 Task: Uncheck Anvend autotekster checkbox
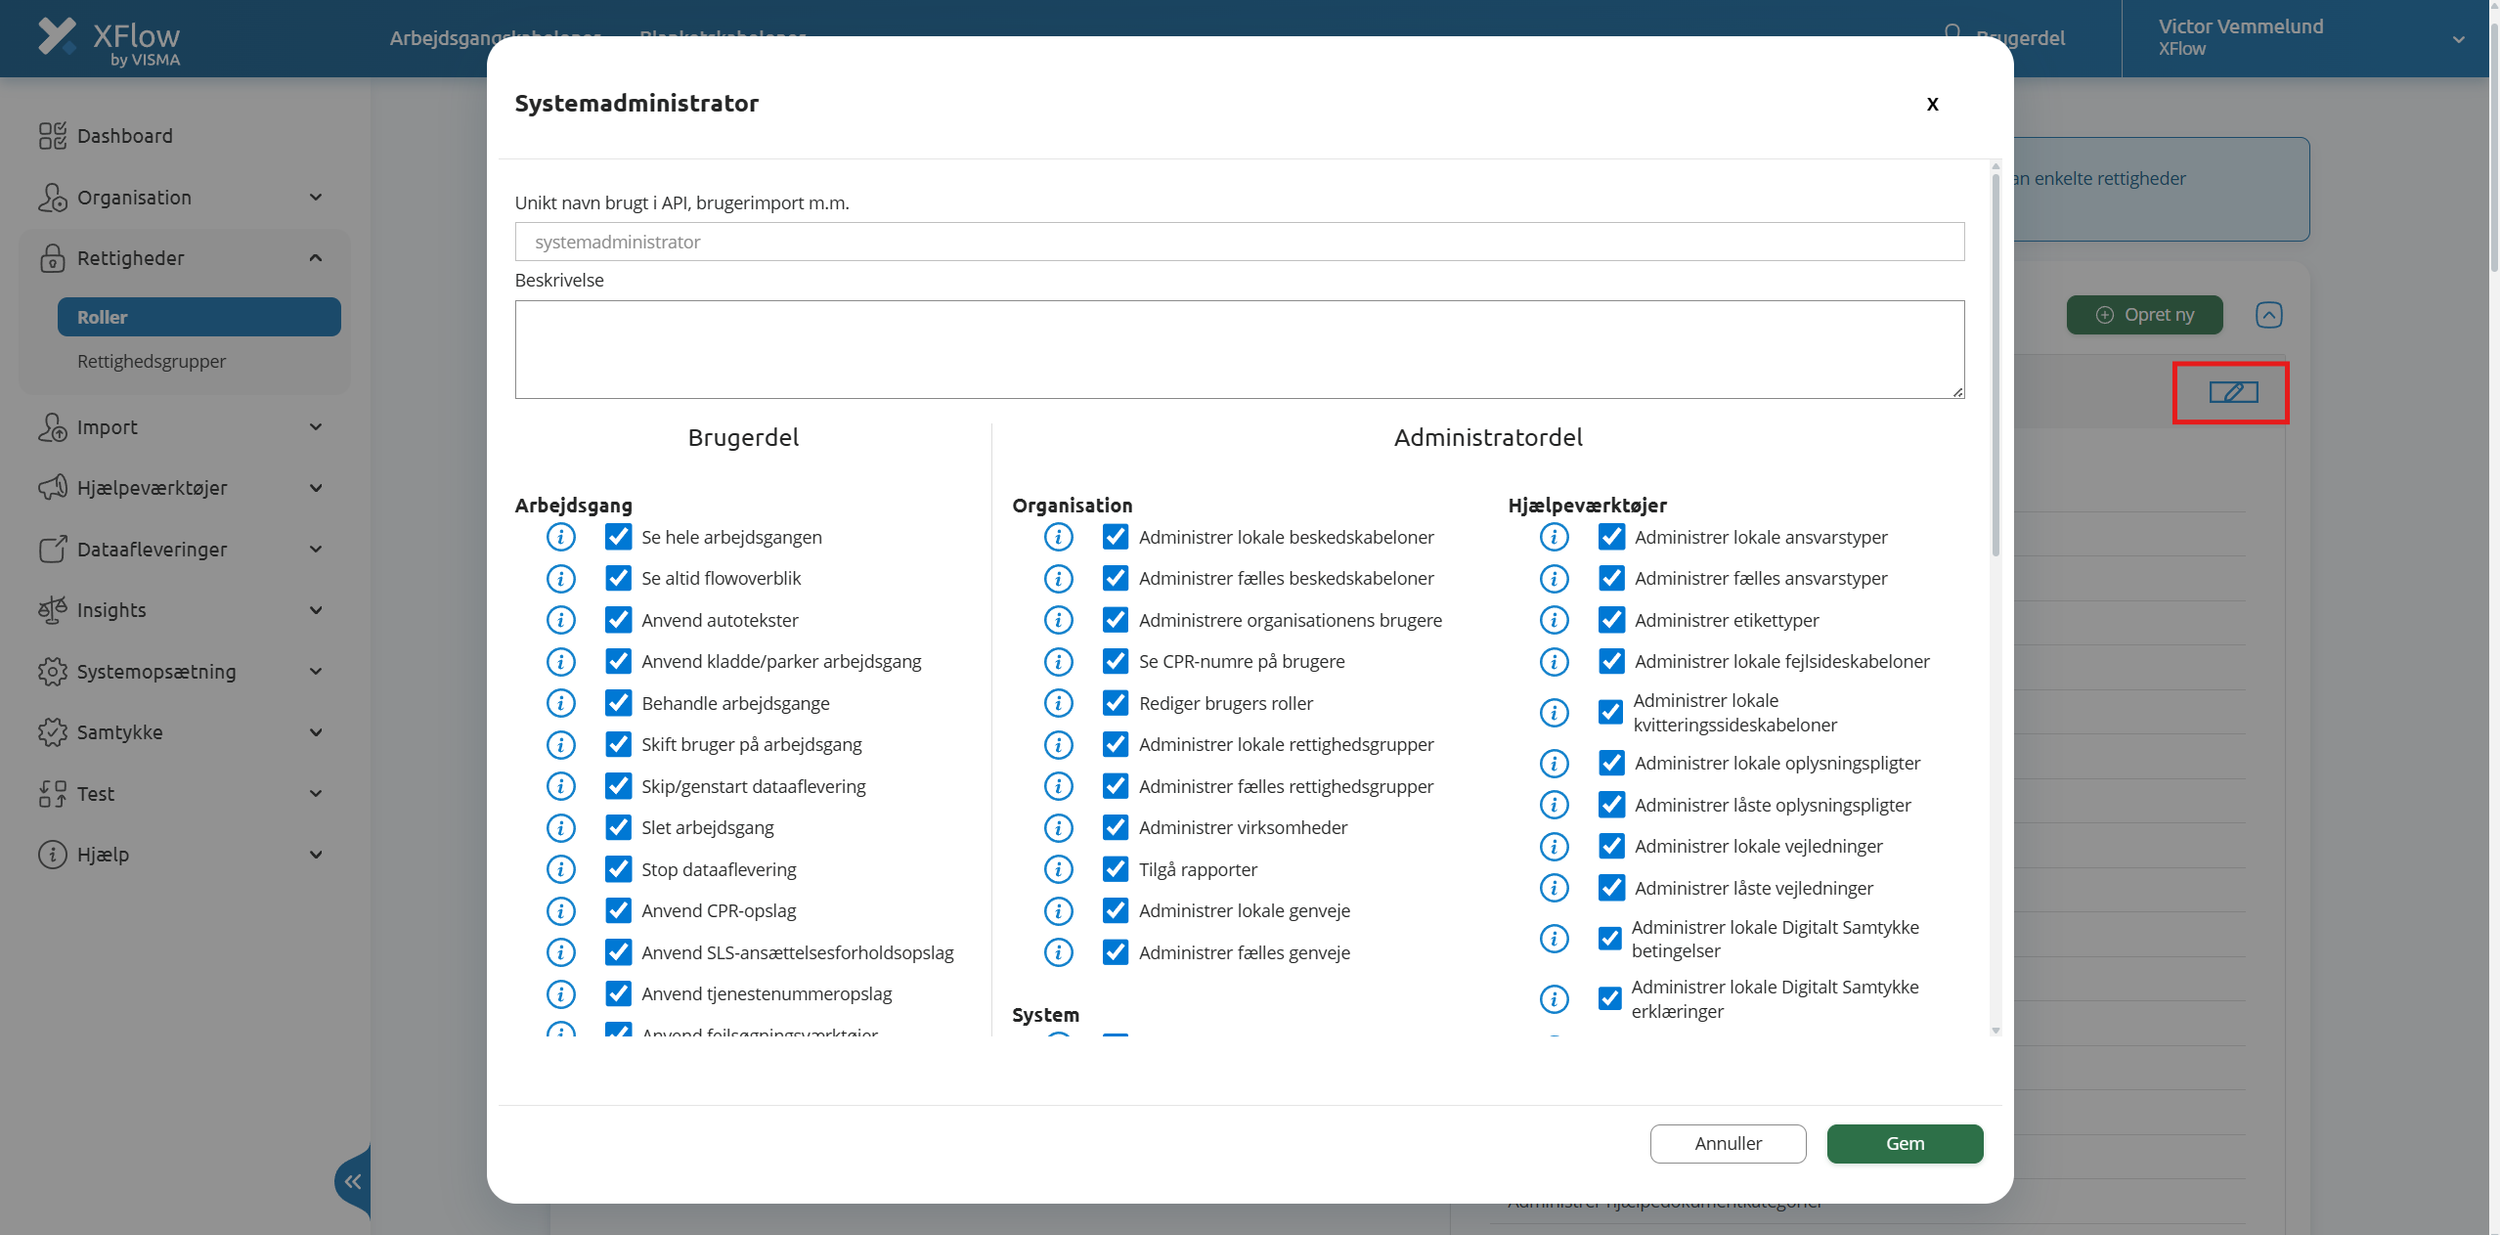pos(618,620)
